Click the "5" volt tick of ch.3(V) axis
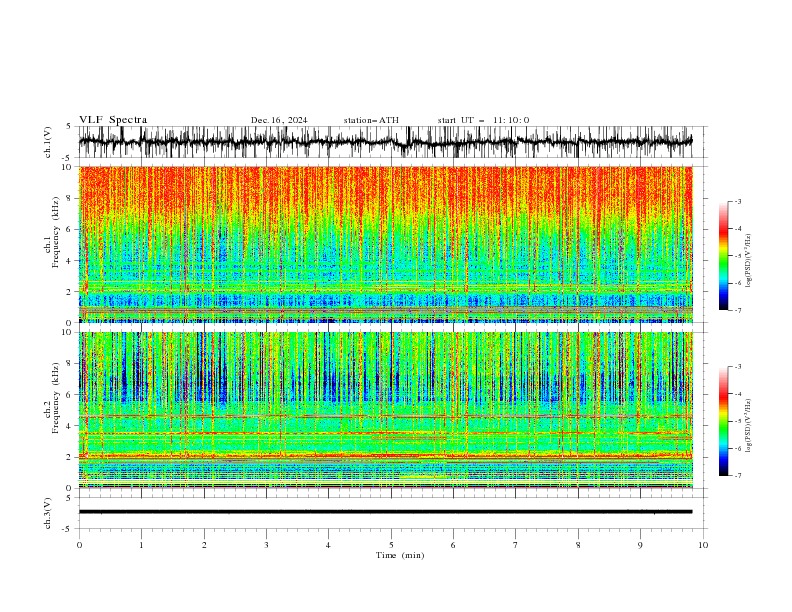Screen dimensions: 792x612 pos(69,498)
